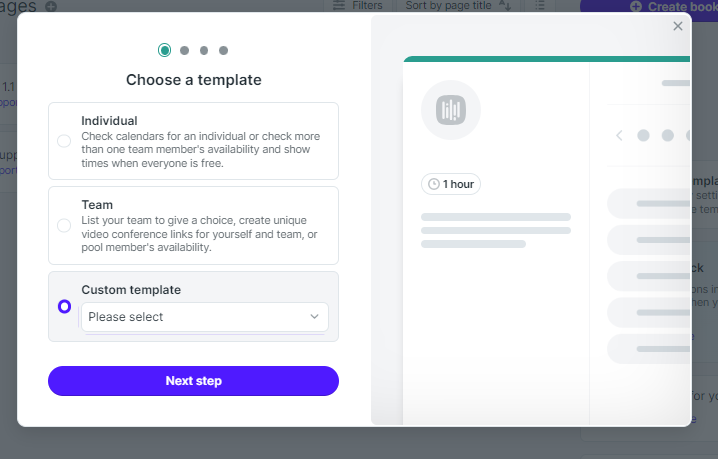Select the Custom template radio button
The height and width of the screenshot is (459, 718).
[65, 306]
